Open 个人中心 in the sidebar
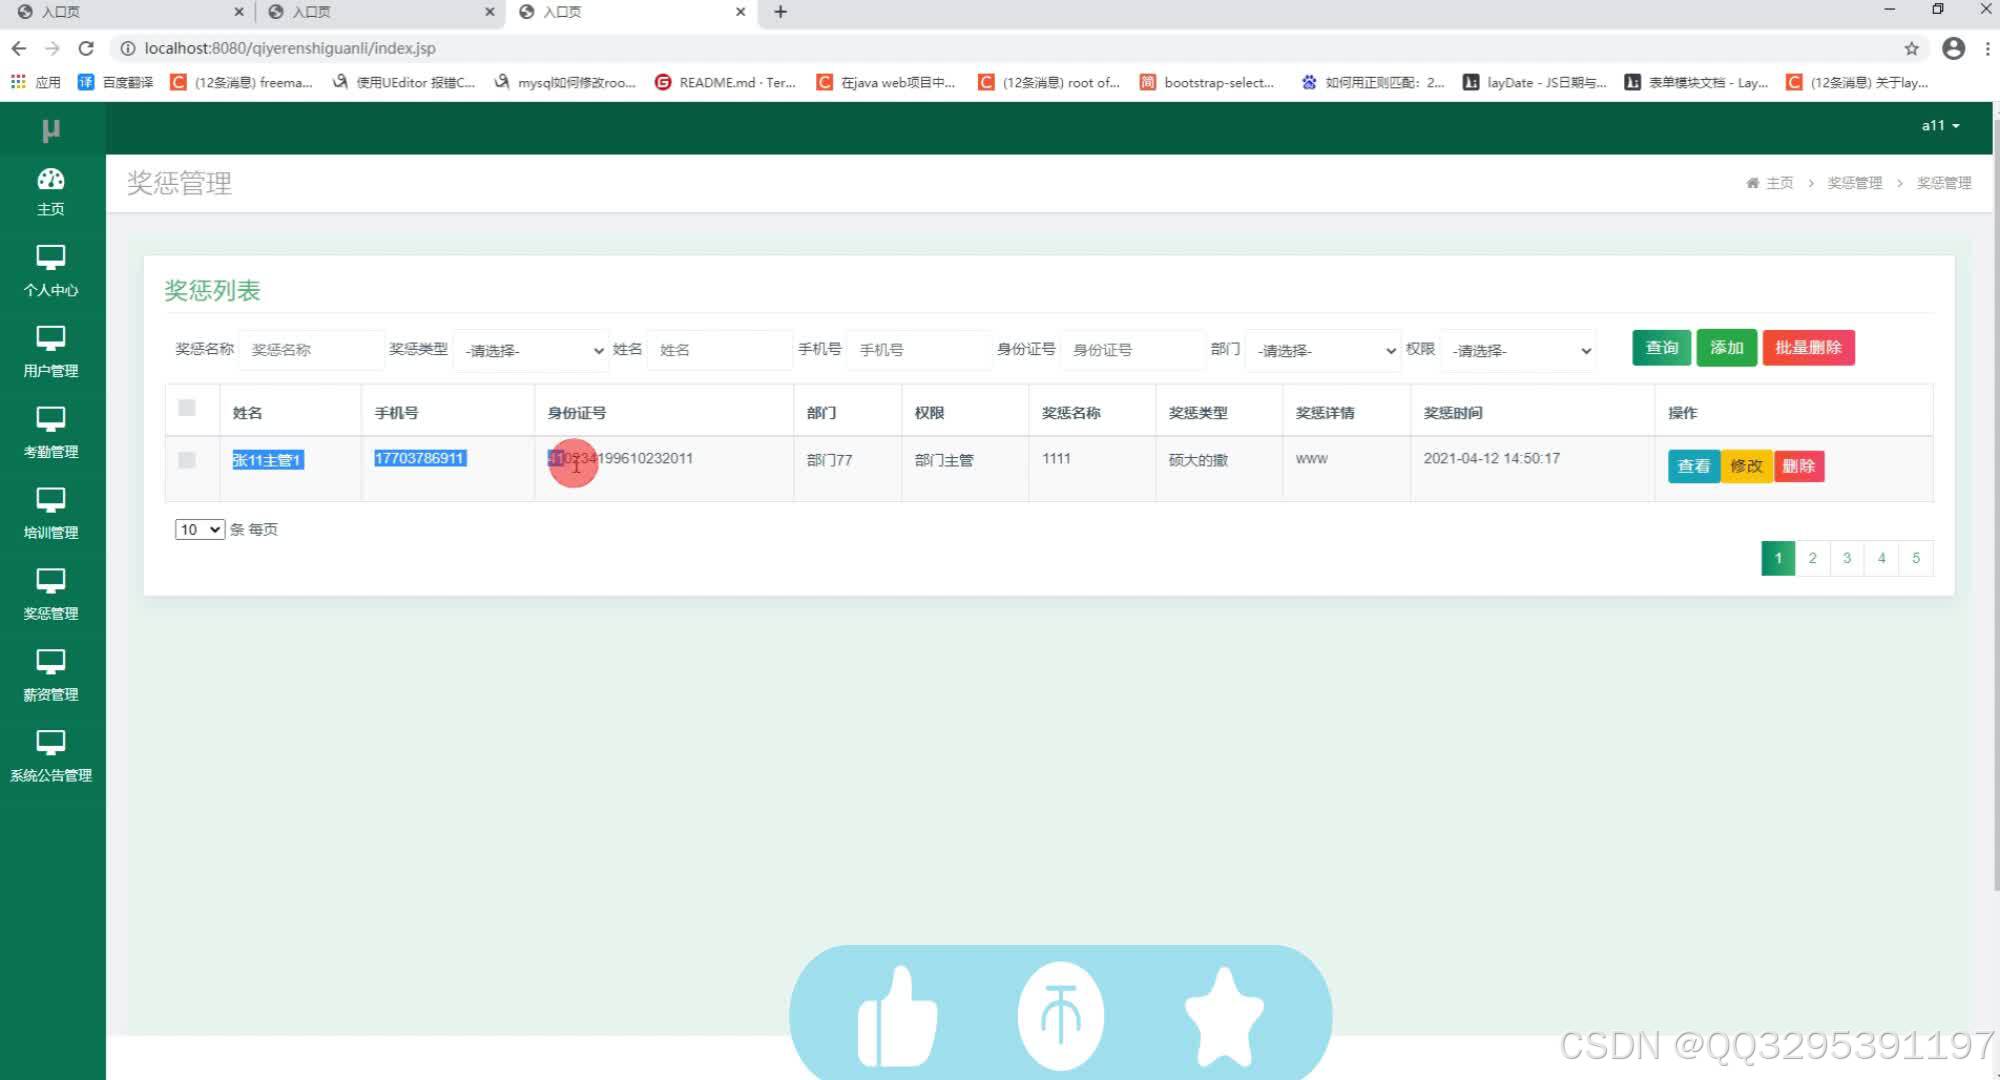Image resolution: width=2000 pixels, height=1080 pixels. pyautogui.click(x=51, y=271)
